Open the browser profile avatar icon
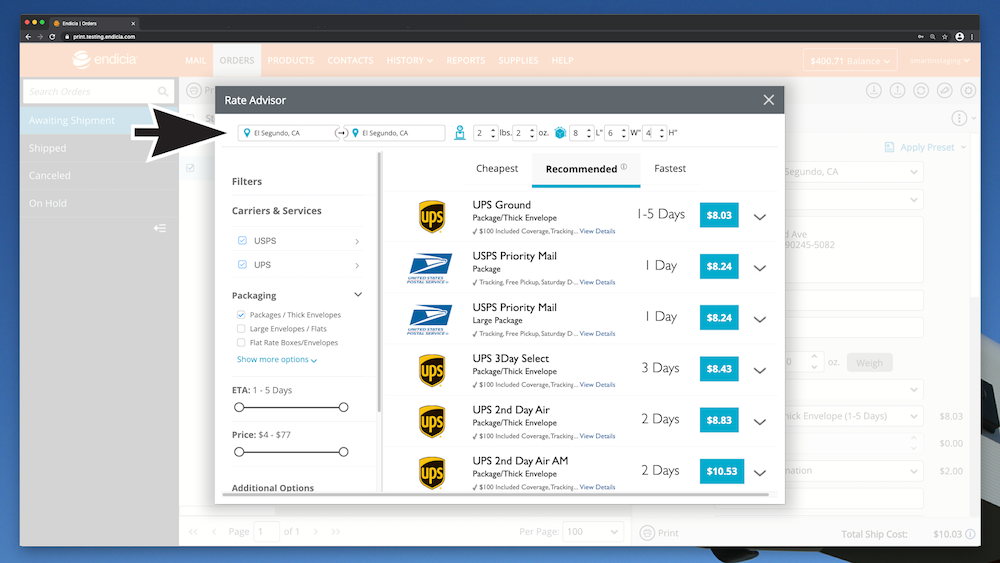Image resolution: width=1000 pixels, height=563 pixels. (x=959, y=37)
